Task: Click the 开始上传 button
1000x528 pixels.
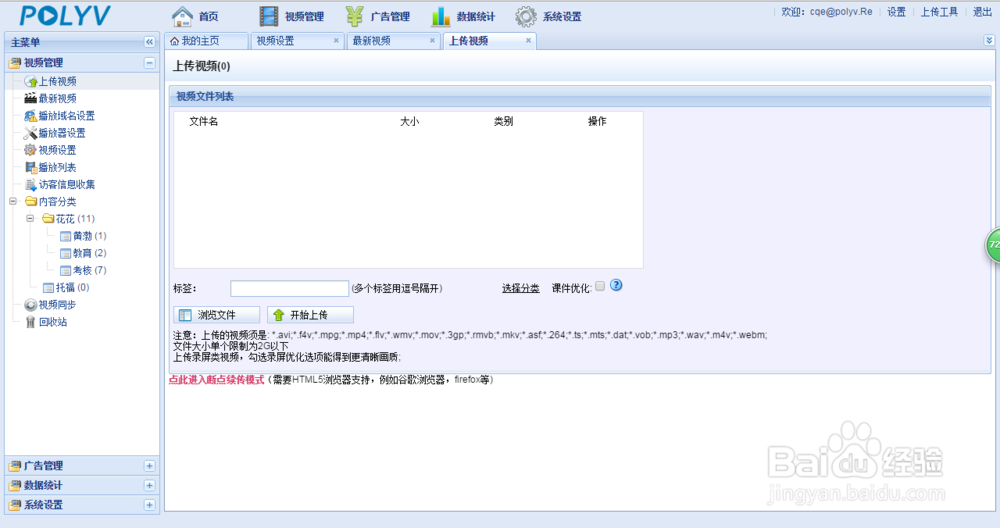Action: point(311,315)
